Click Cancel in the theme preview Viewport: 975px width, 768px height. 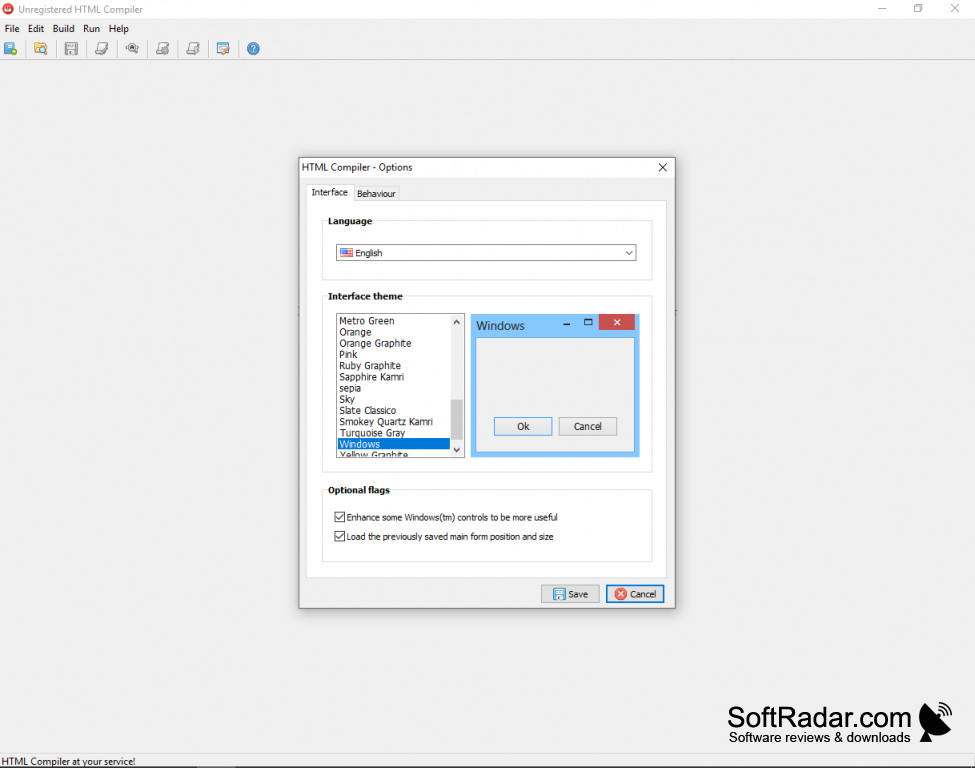(588, 427)
